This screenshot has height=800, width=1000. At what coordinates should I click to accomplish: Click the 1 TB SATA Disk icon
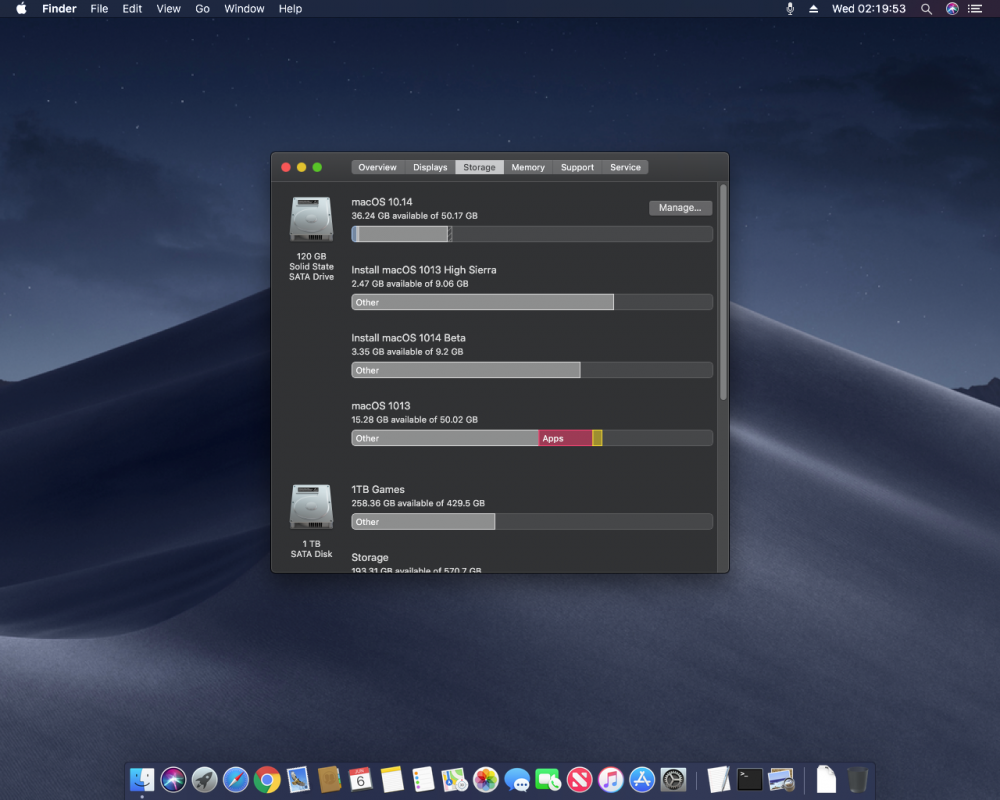click(311, 507)
